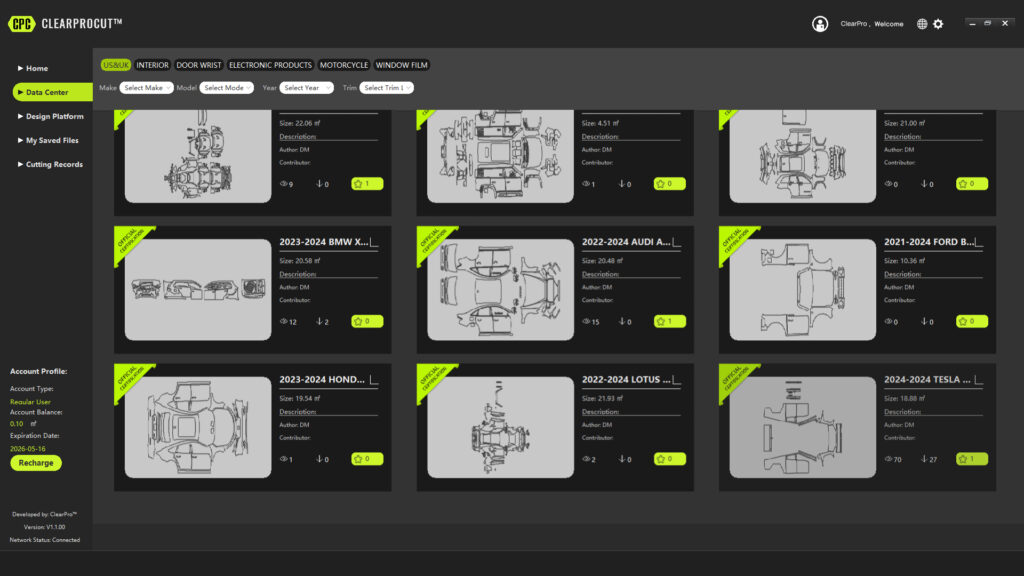This screenshot has height=576, width=1024.
Task: Click the corner icon beside the TESLA title
Action: 978,380
